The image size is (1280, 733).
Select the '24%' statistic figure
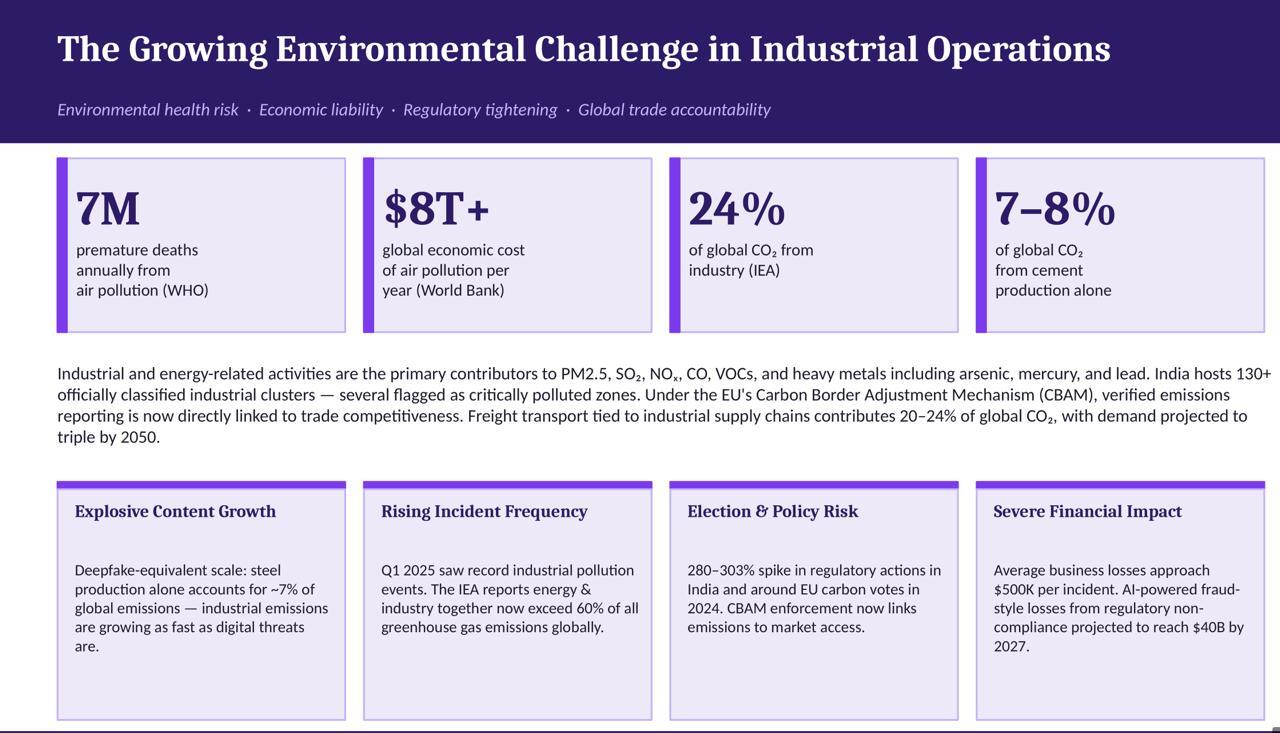coord(736,209)
